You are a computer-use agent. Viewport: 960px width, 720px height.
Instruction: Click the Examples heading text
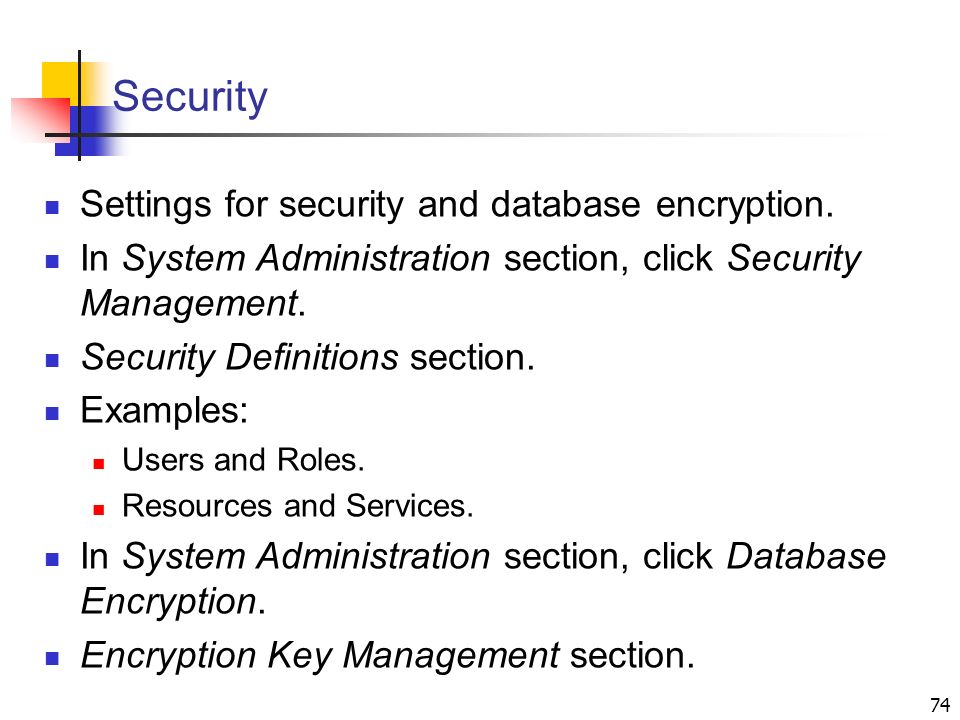coord(164,411)
